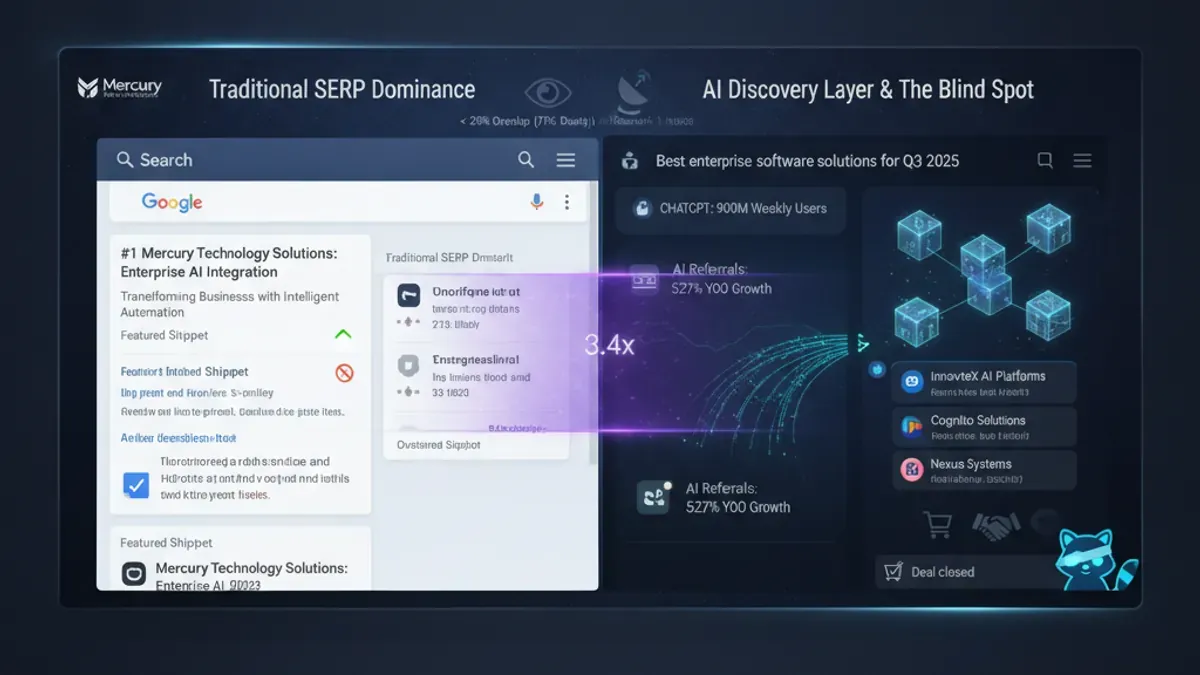This screenshot has height=675, width=1200.
Task: Open the hamburger menu in AI panel header
Action: tap(1081, 160)
